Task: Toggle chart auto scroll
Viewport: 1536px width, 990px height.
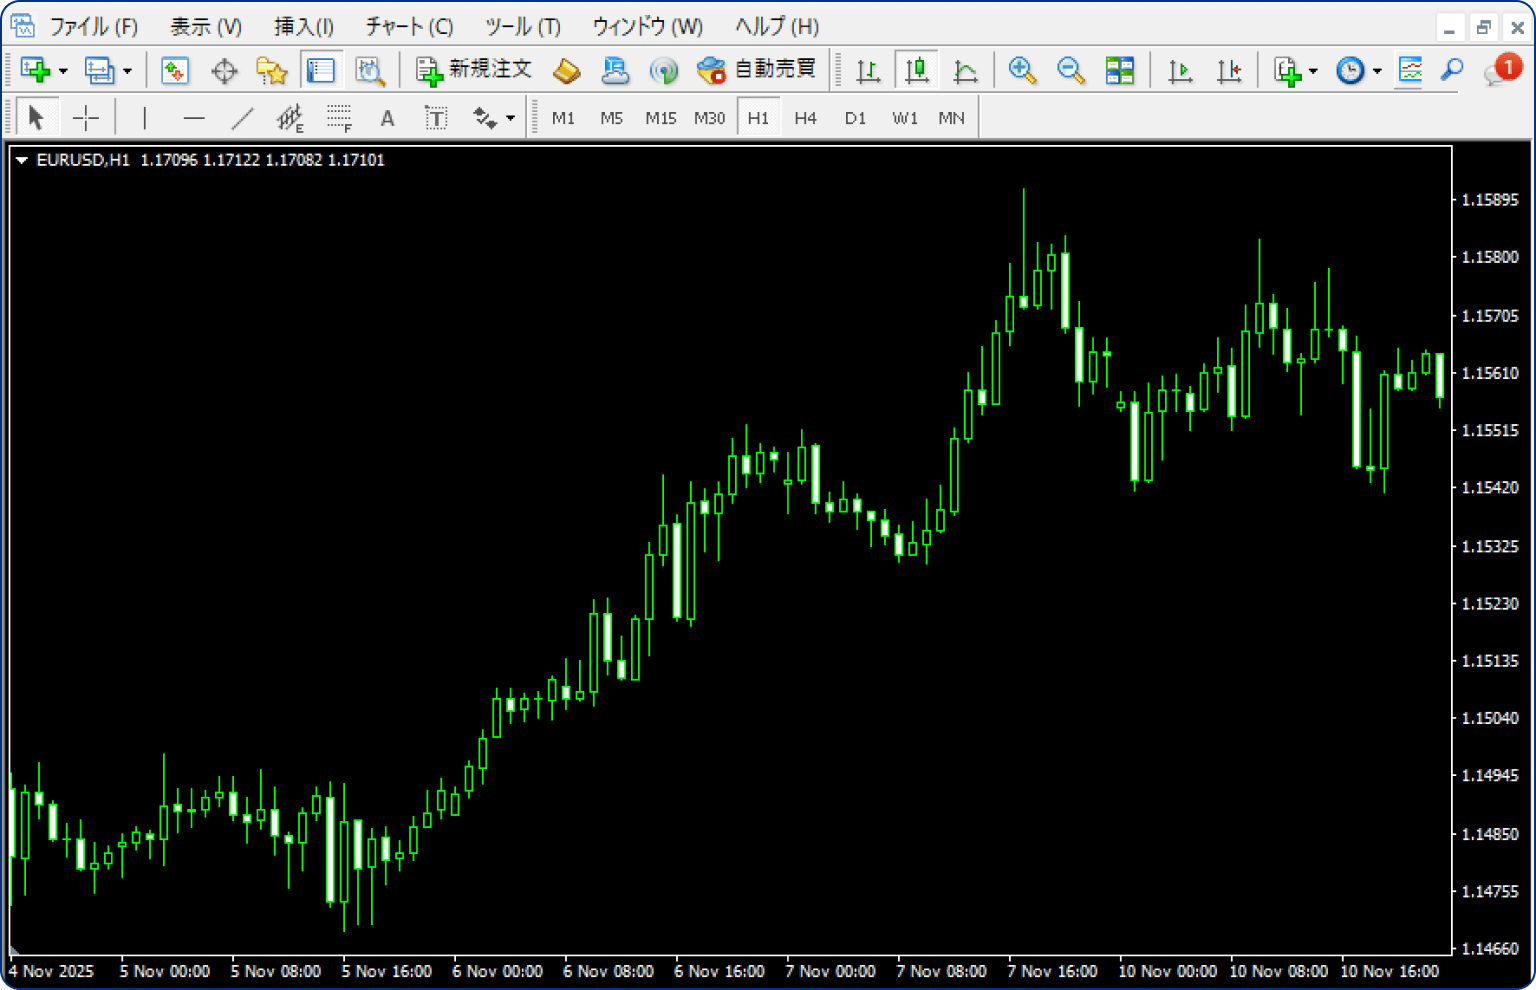Action: coord(1180,70)
